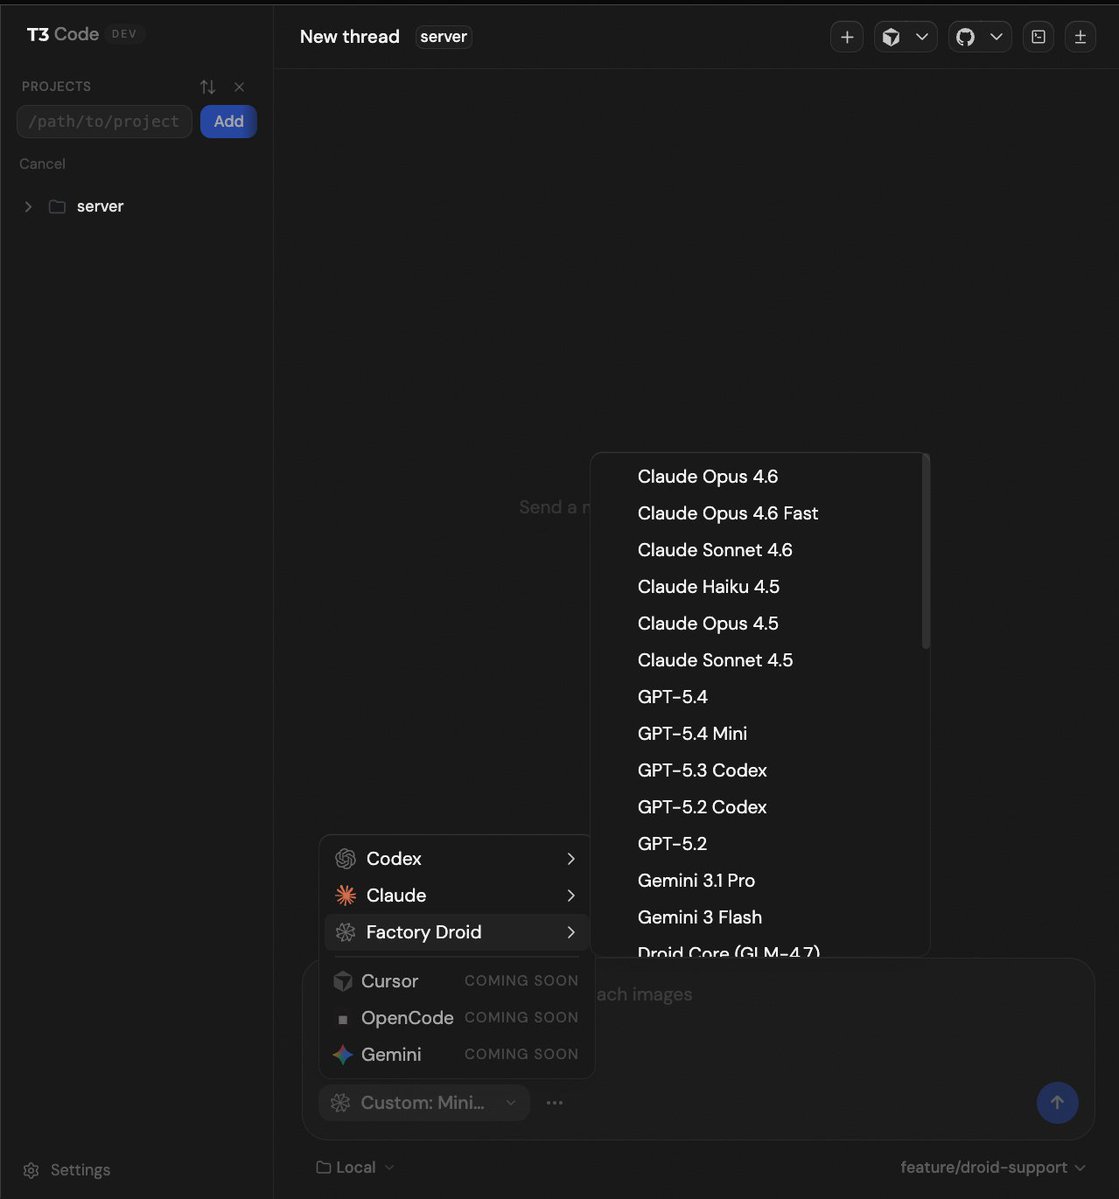
Task: Click the blue send arrow button
Action: [x=1057, y=1103]
